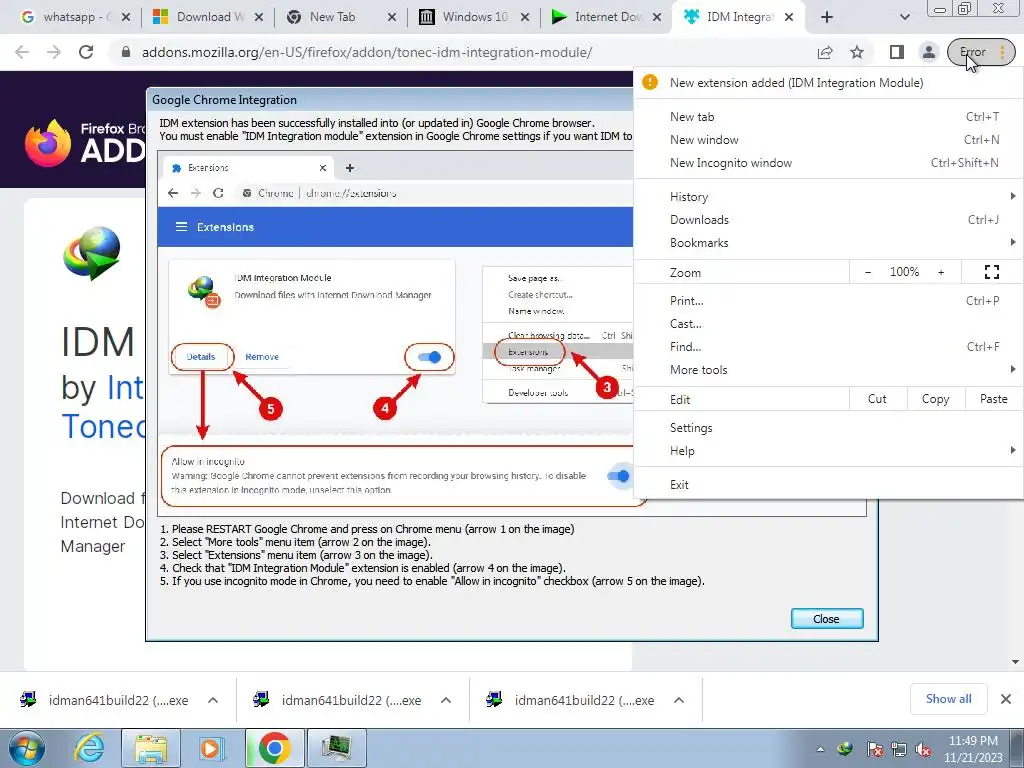Viewport: 1024px width, 768px height.
Task: Open the monitor app in taskbar
Action: pyautogui.click(x=336, y=748)
